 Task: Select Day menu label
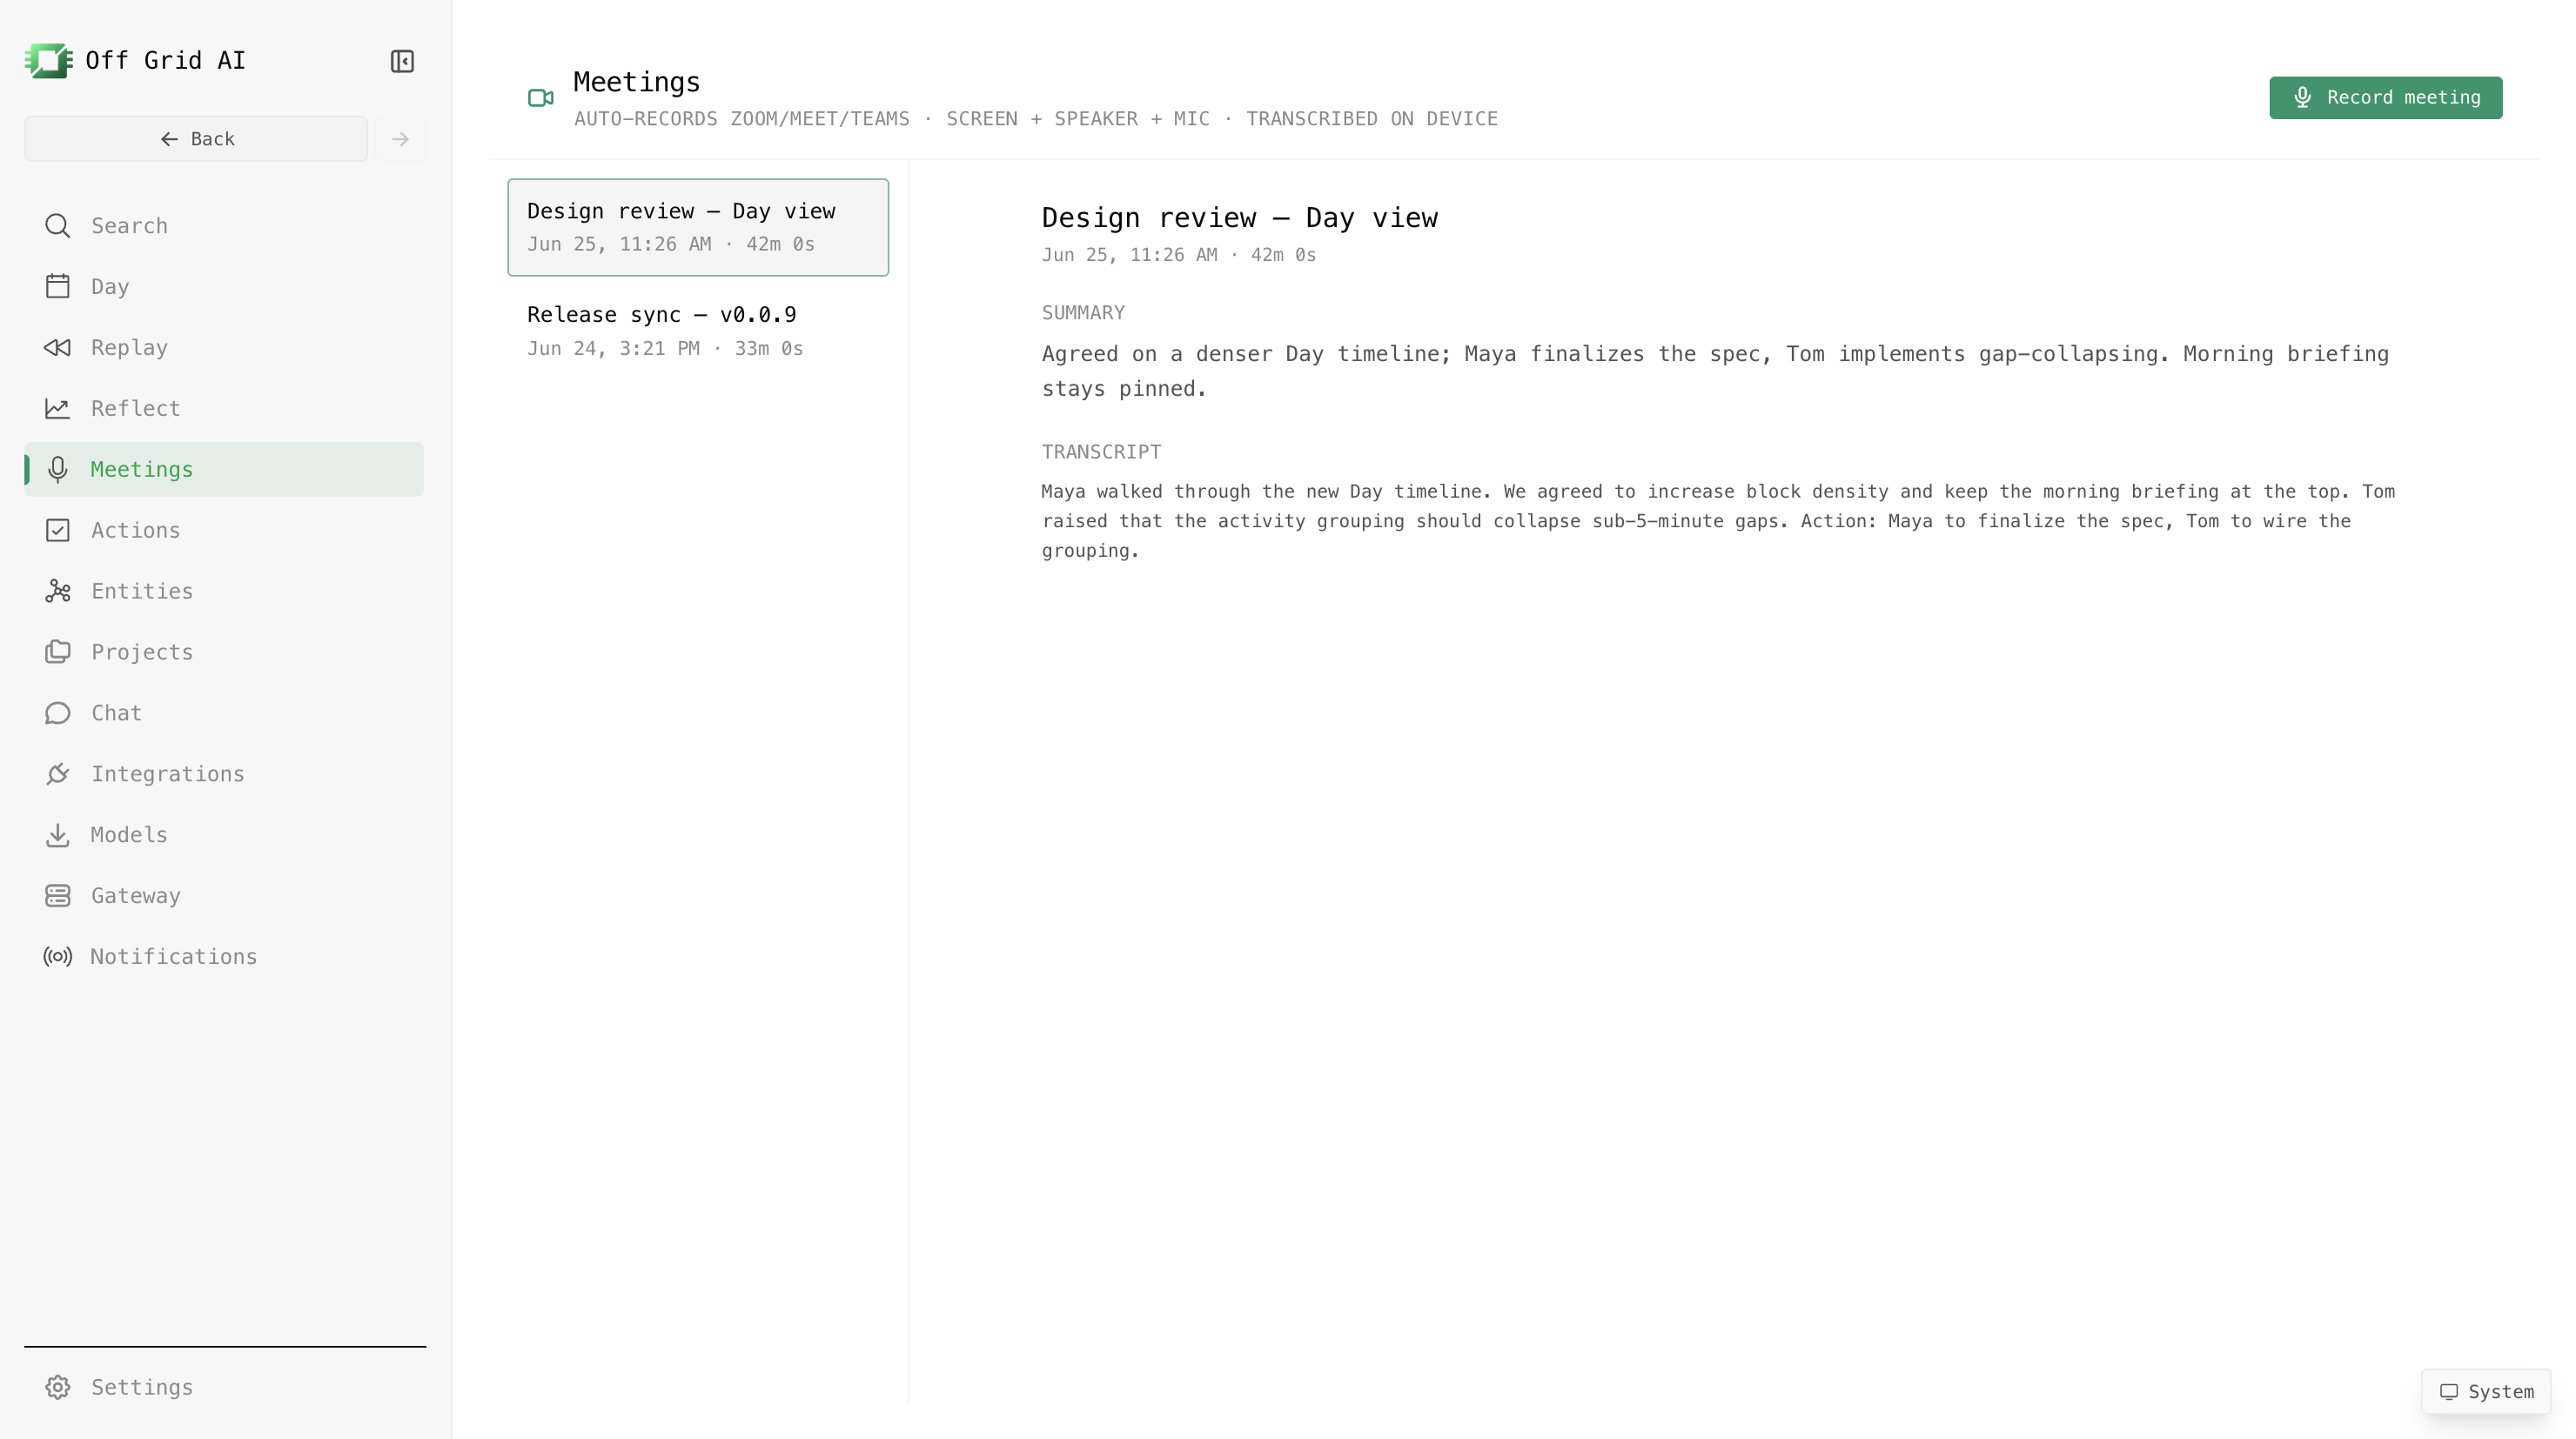tap(110, 287)
